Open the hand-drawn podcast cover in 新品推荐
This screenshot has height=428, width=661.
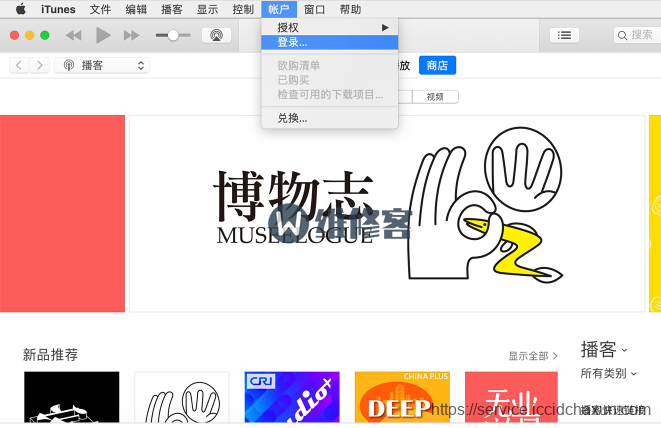182,397
